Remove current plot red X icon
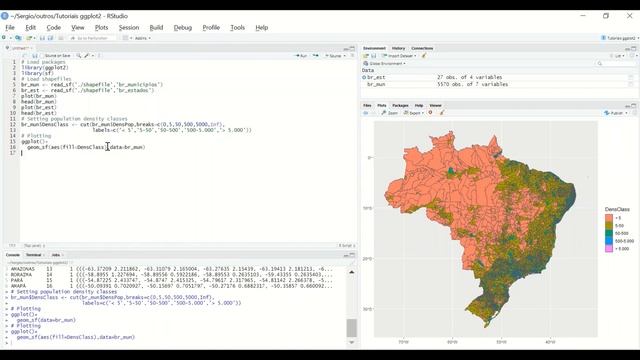This screenshot has width=640, height=360. [x=430, y=113]
